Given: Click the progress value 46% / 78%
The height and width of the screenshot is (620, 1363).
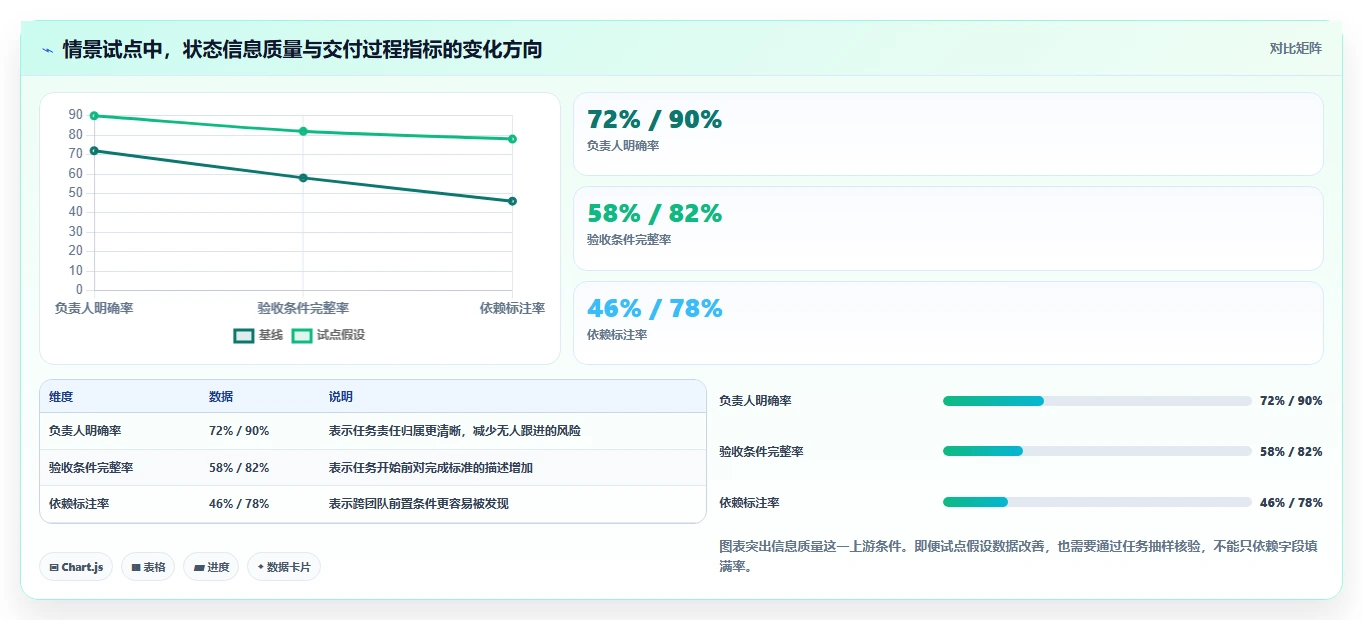Looking at the screenshot, I should (1291, 503).
